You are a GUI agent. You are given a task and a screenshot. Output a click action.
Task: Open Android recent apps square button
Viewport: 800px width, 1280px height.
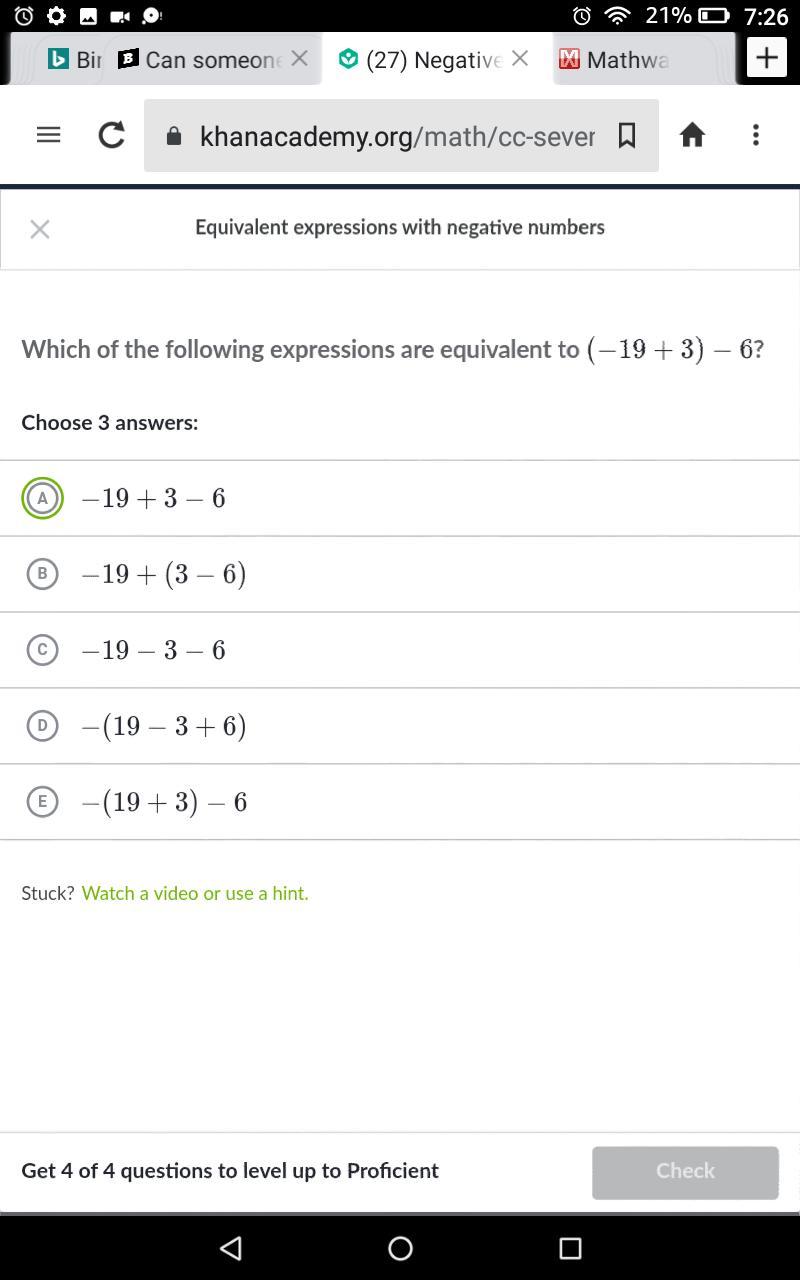[570, 1247]
